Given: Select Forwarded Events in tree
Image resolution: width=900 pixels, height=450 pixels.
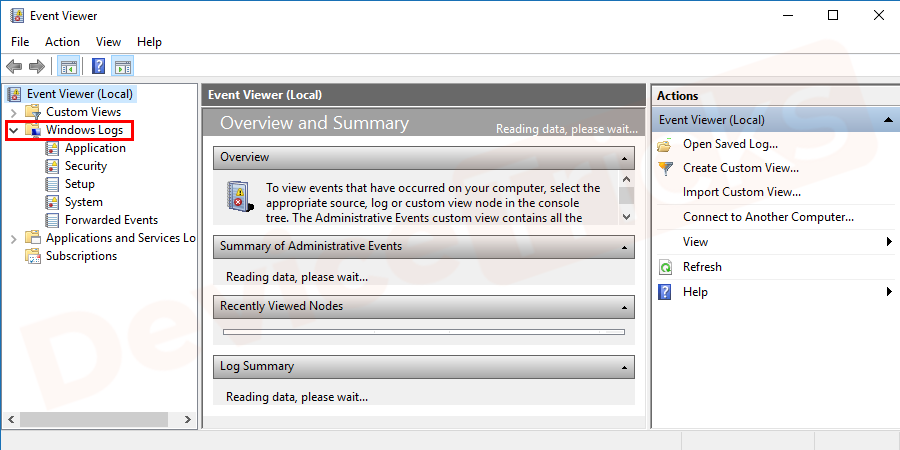Looking at the screenshot, I should pyautogui.click(x=111, y=220).
